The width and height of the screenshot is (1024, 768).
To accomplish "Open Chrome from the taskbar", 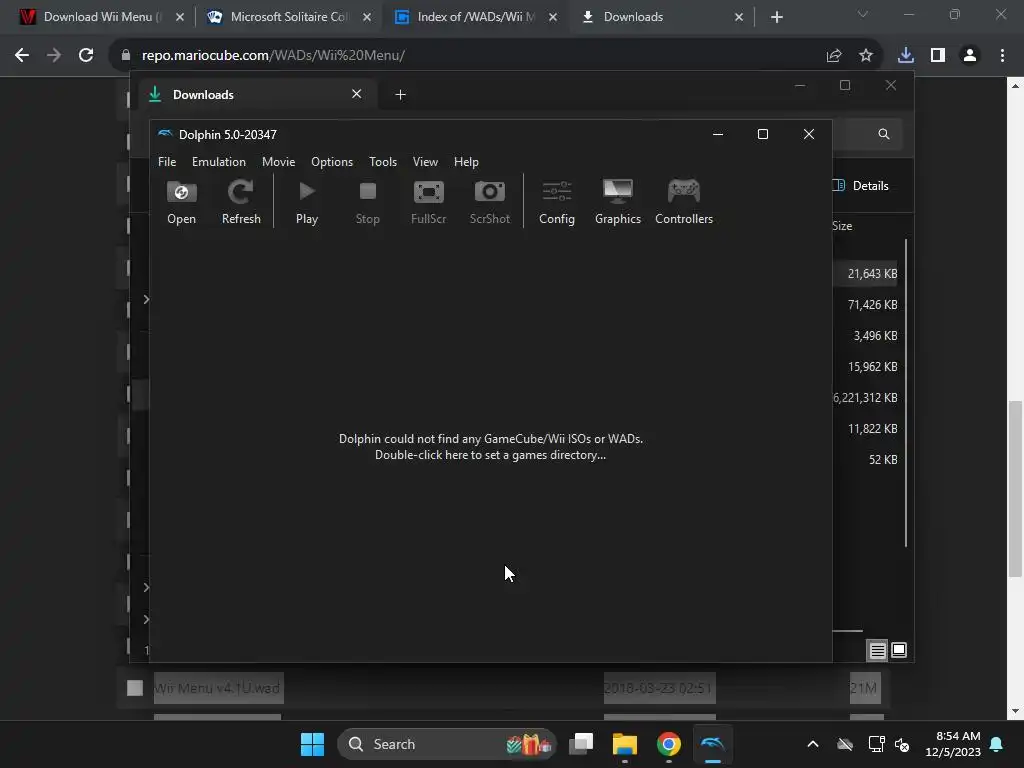I will [669, 744].
